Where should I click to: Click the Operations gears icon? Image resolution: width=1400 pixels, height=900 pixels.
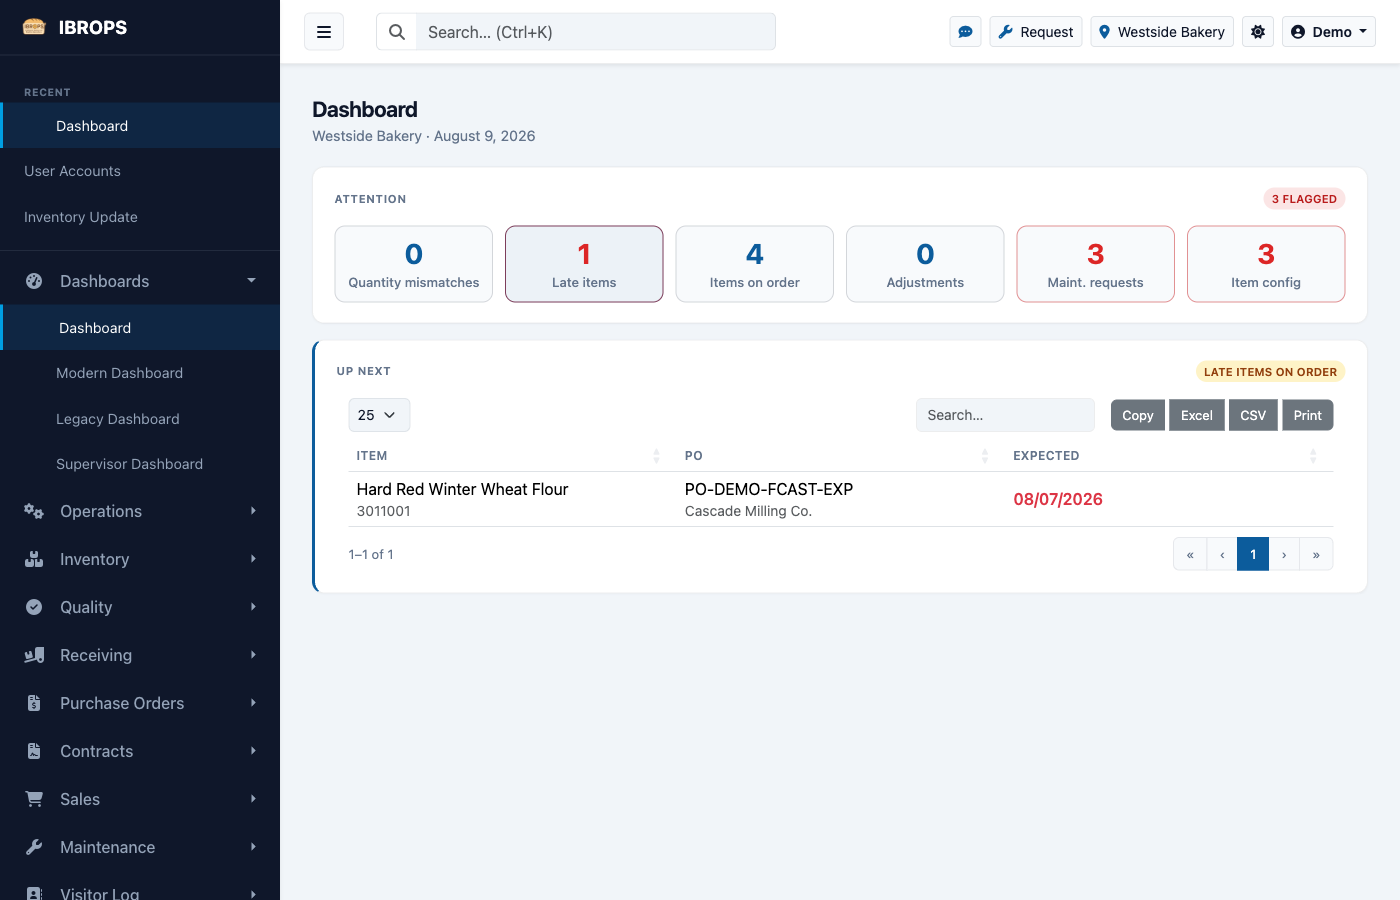[34, 511]
